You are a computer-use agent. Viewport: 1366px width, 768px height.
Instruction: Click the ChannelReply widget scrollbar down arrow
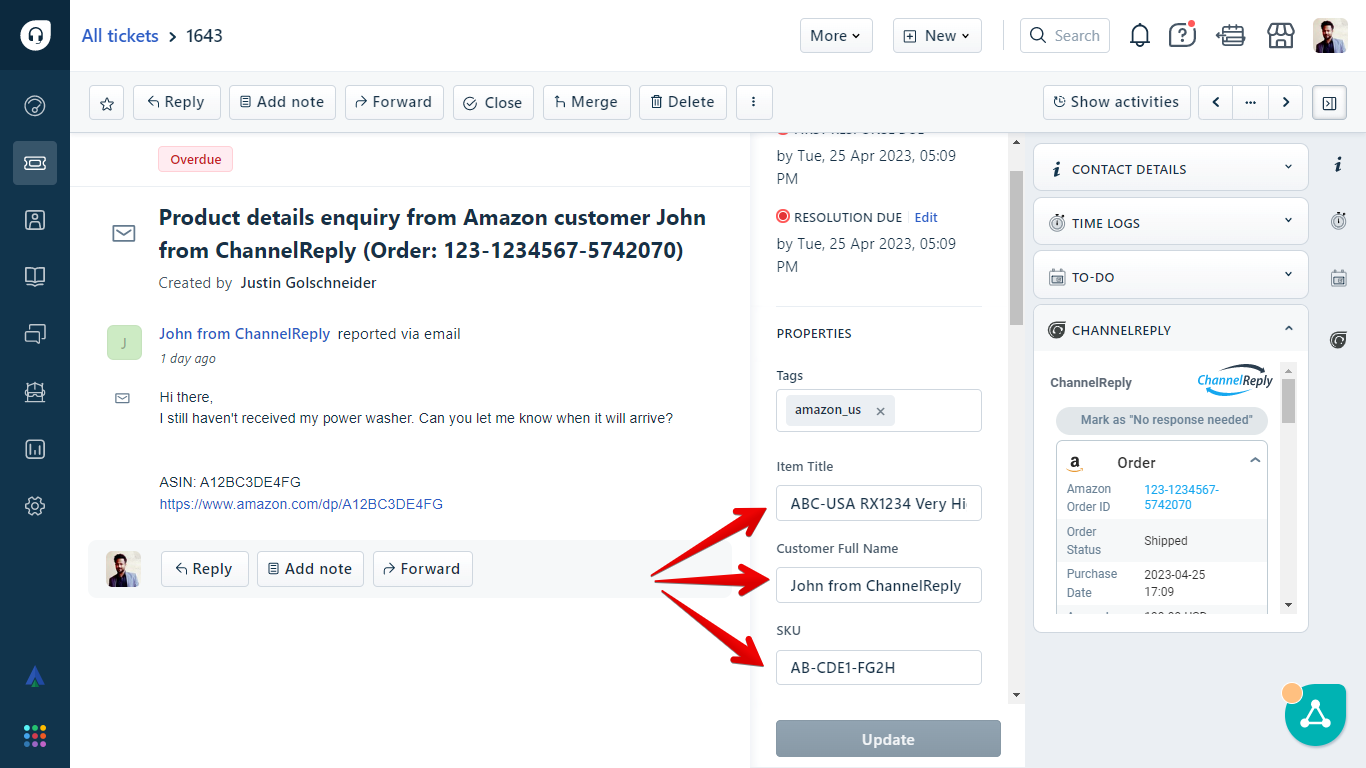click(x=1288, y=605)
